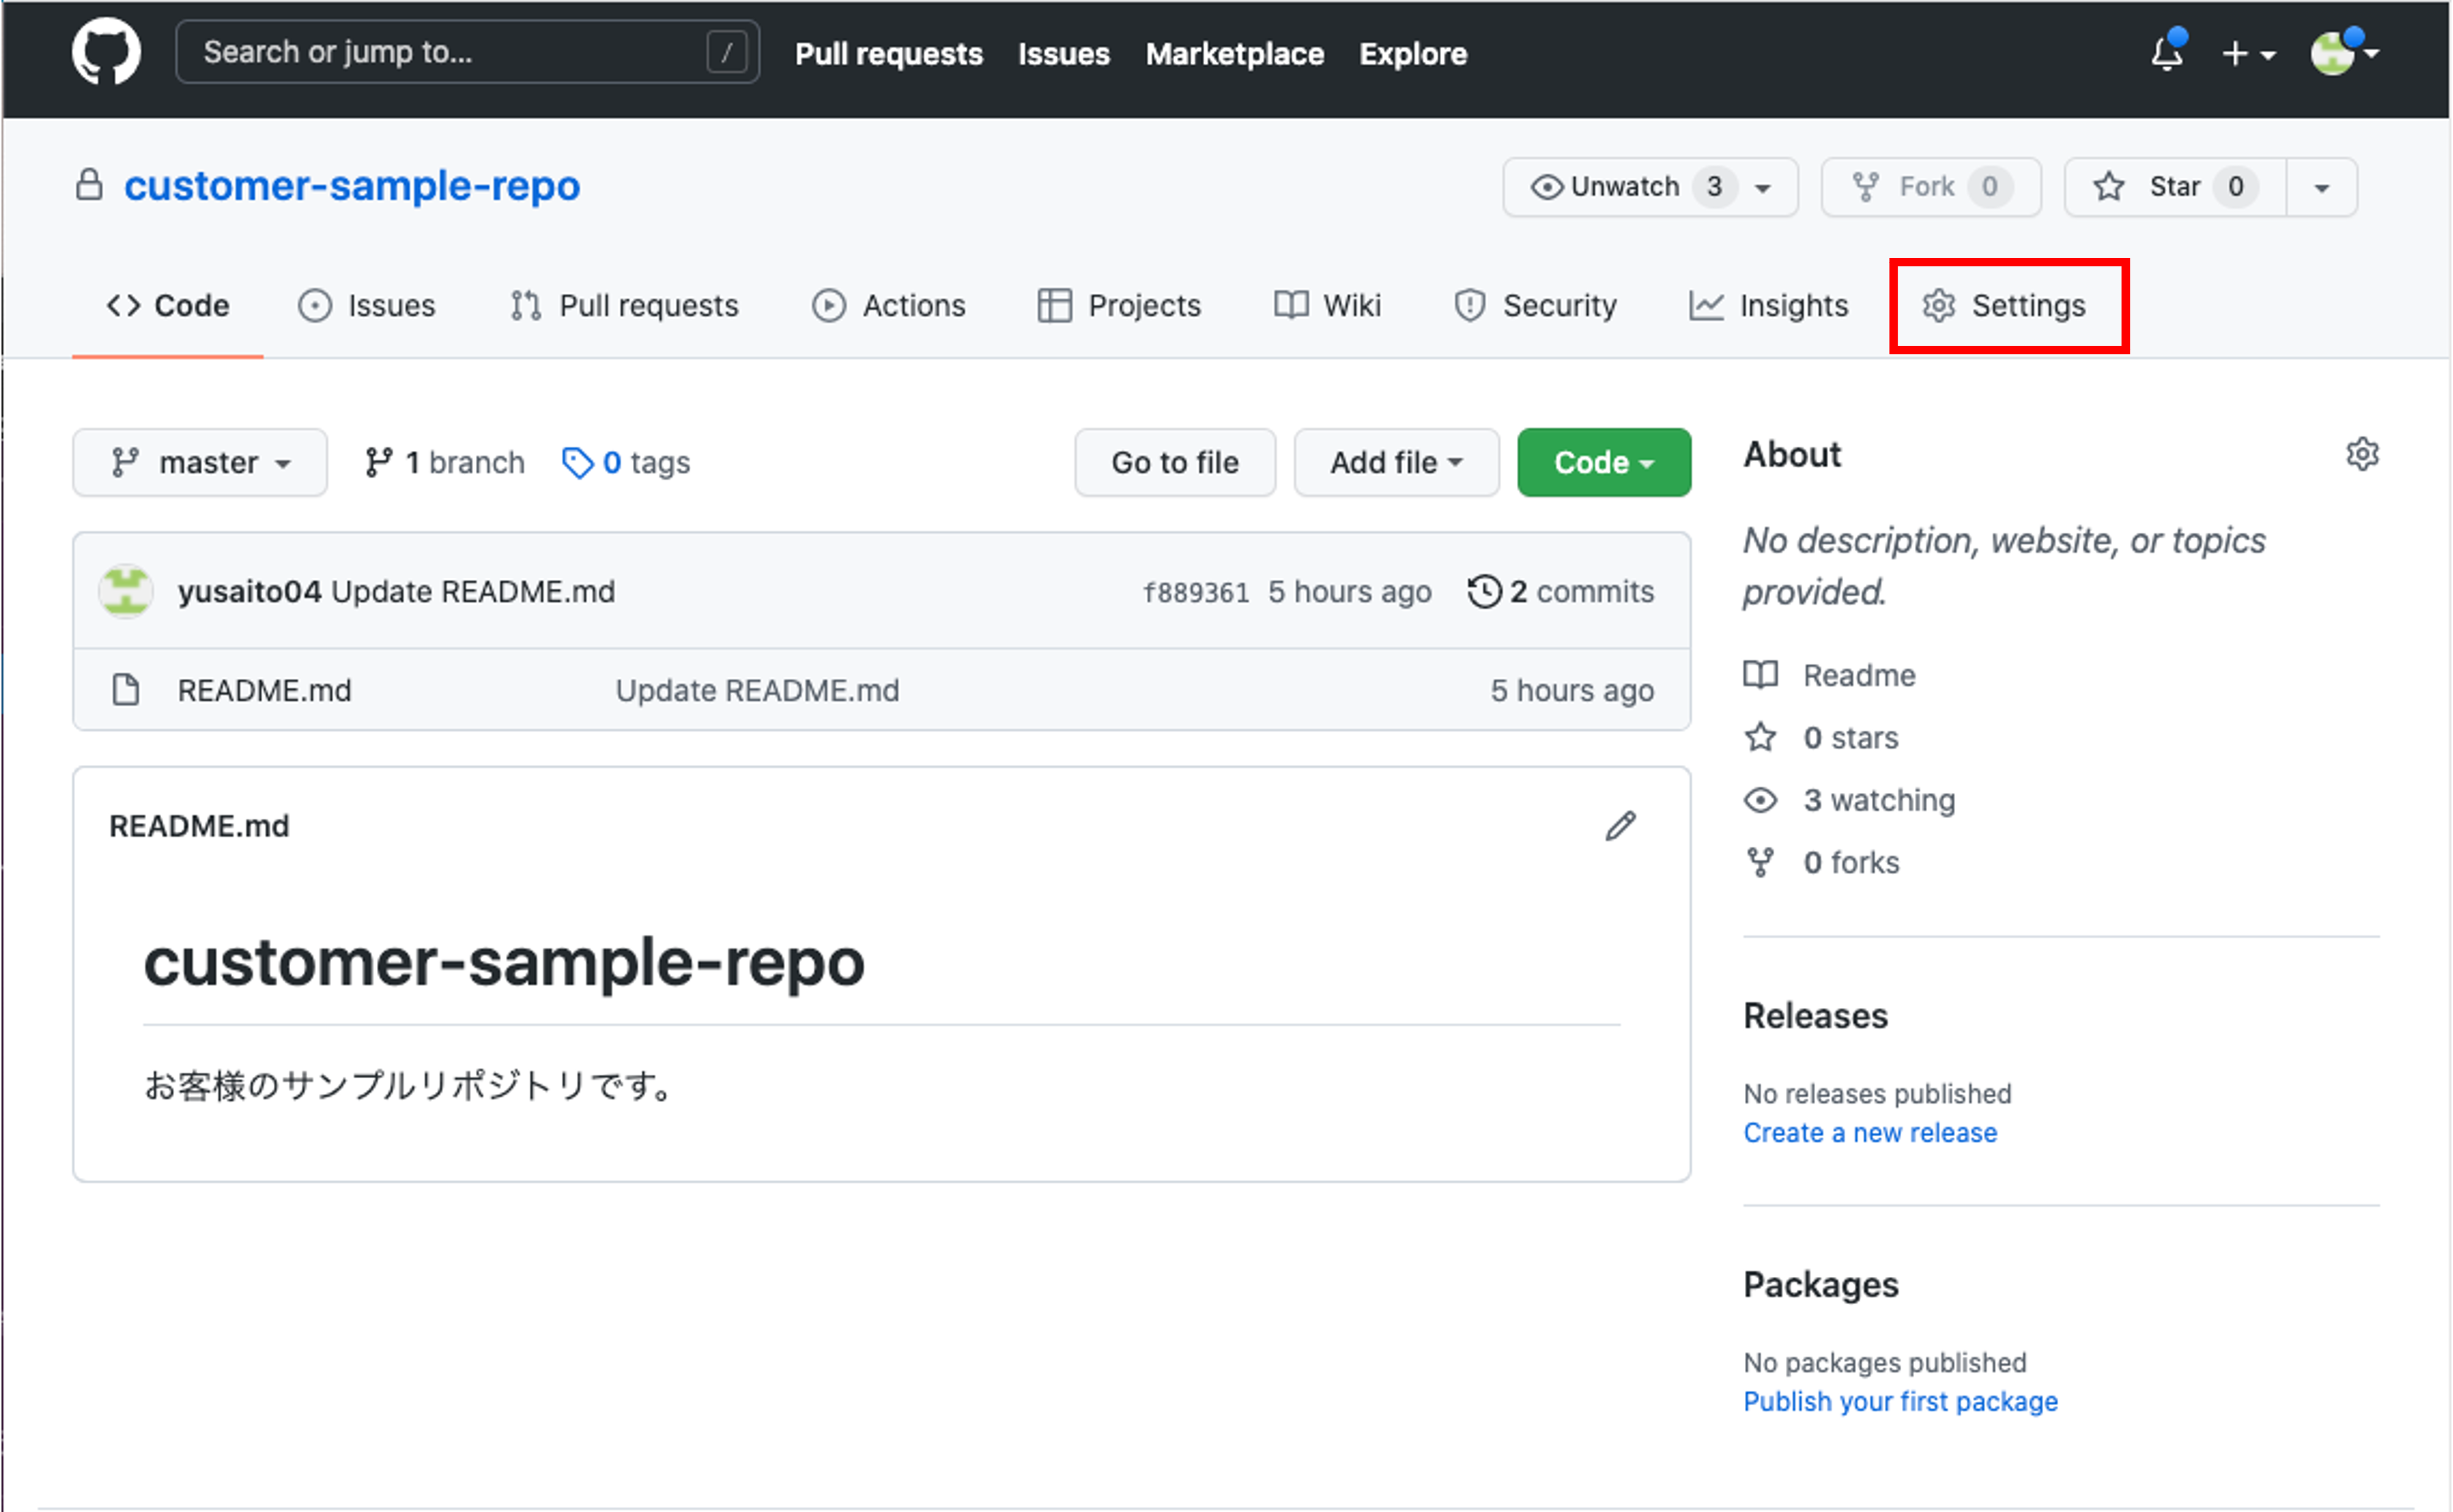Open the latest commit message Update README.md
This screenshot has height=1512, width=2453.
(473, 592)
